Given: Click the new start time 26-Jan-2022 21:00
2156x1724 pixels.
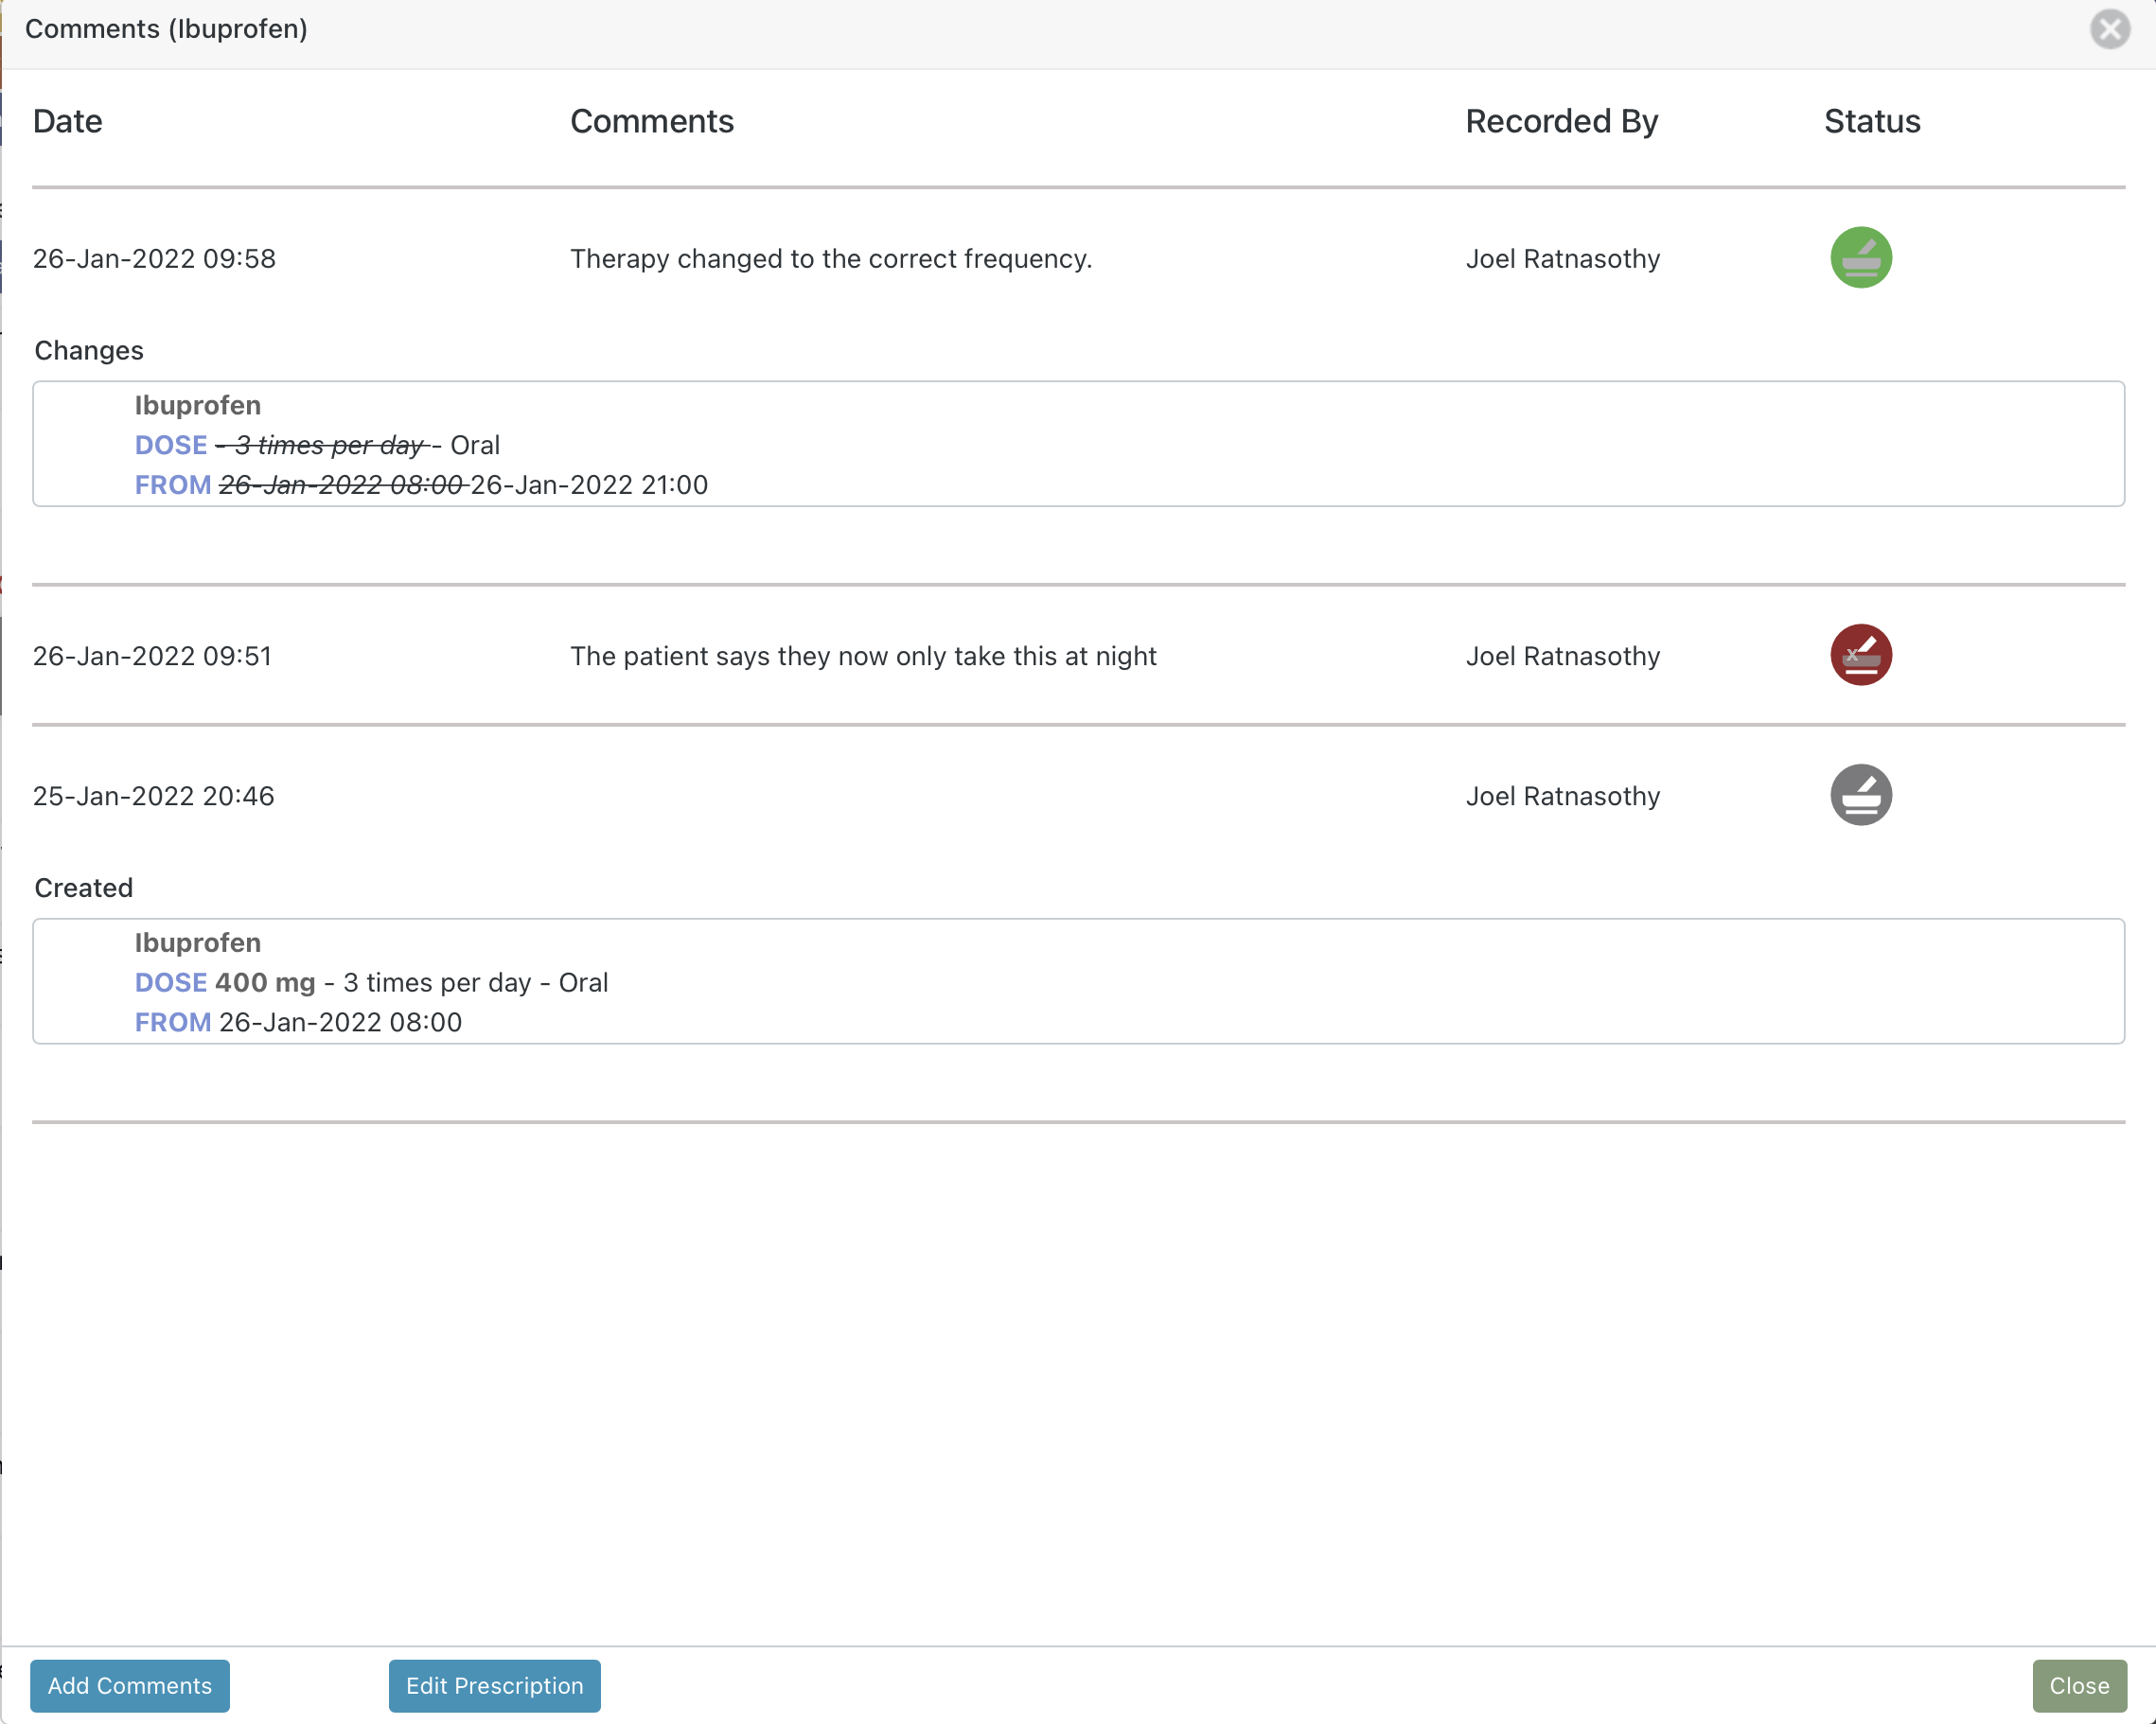Looking at the screenshot, I should pyautogui.click(x=589, y=485).
